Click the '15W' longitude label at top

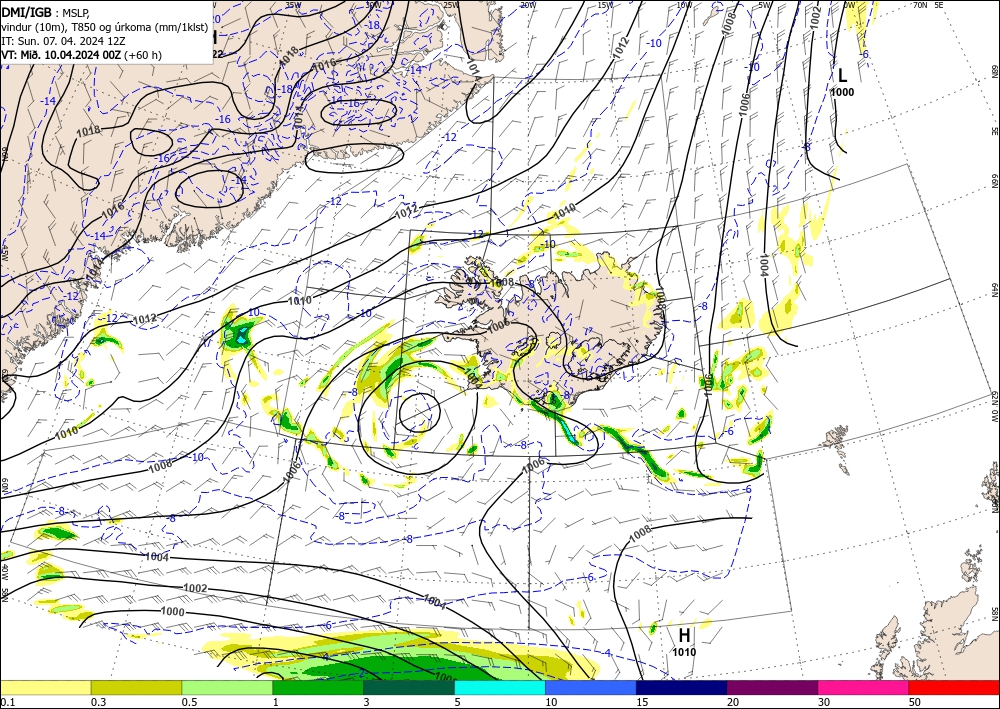606,5
